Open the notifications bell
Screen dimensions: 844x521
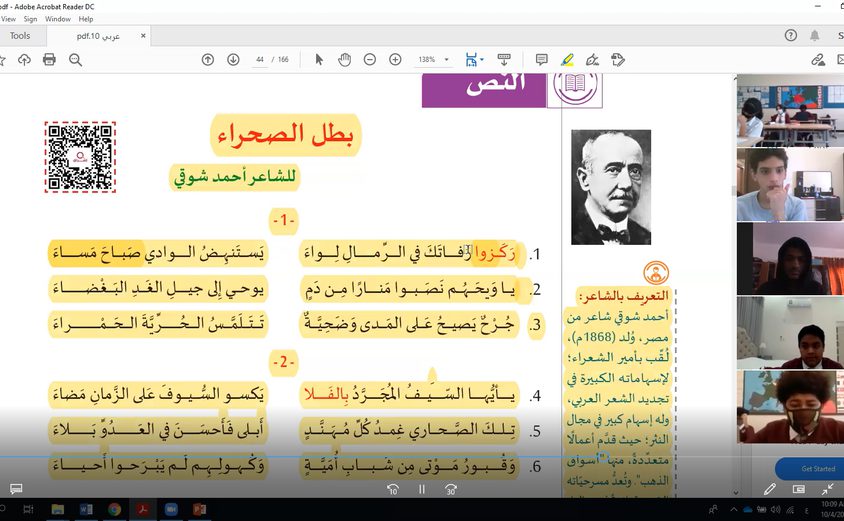click(x=814, y=36)
